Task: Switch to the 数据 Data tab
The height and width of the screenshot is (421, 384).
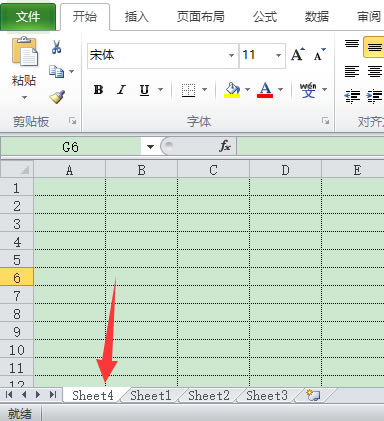Action: point(317,17)
